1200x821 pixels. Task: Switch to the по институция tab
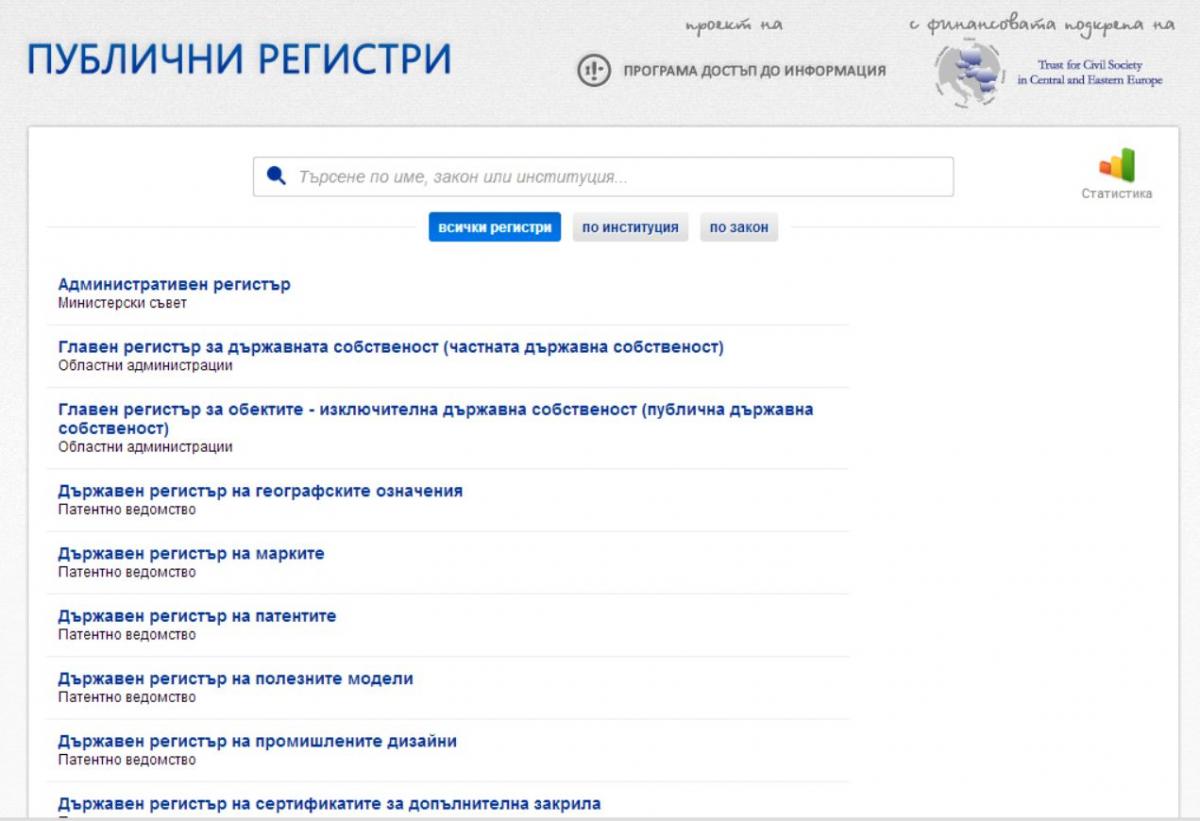point(630,227)
